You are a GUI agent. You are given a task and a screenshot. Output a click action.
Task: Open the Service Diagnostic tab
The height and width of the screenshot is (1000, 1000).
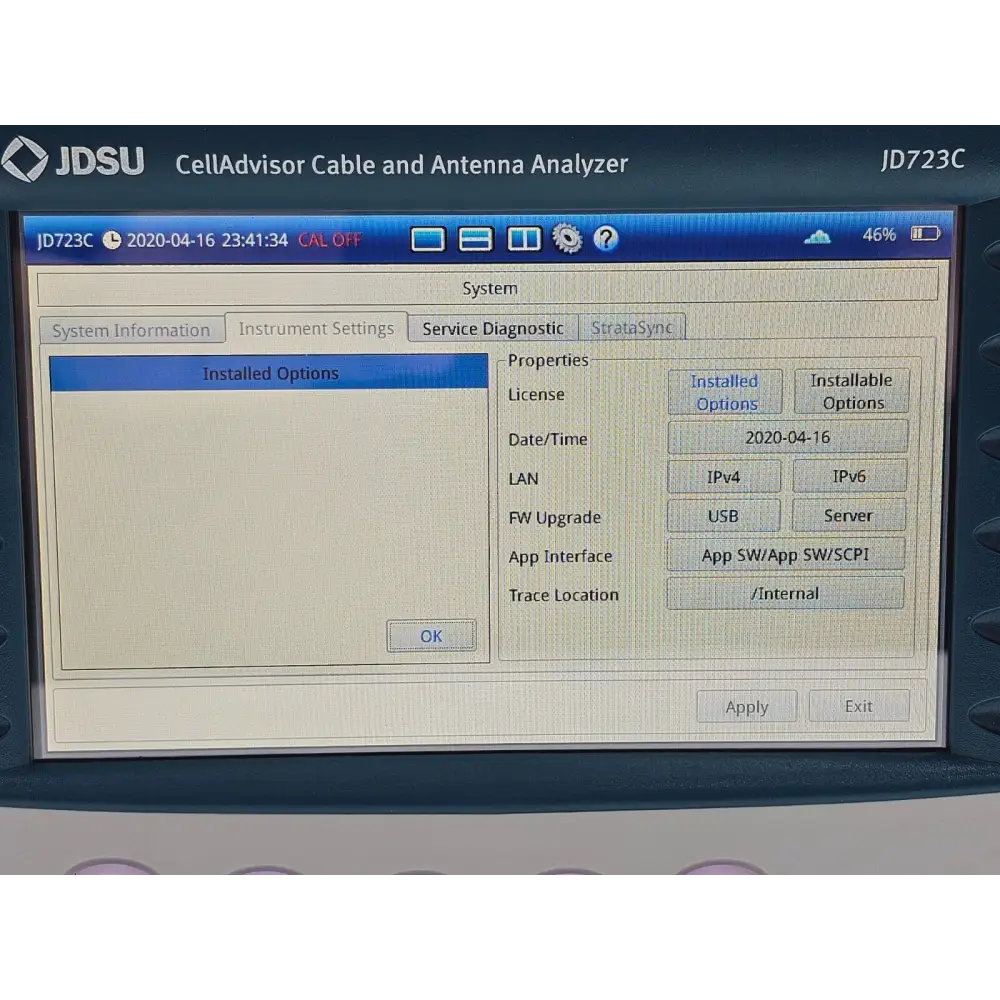coord(493,328)
